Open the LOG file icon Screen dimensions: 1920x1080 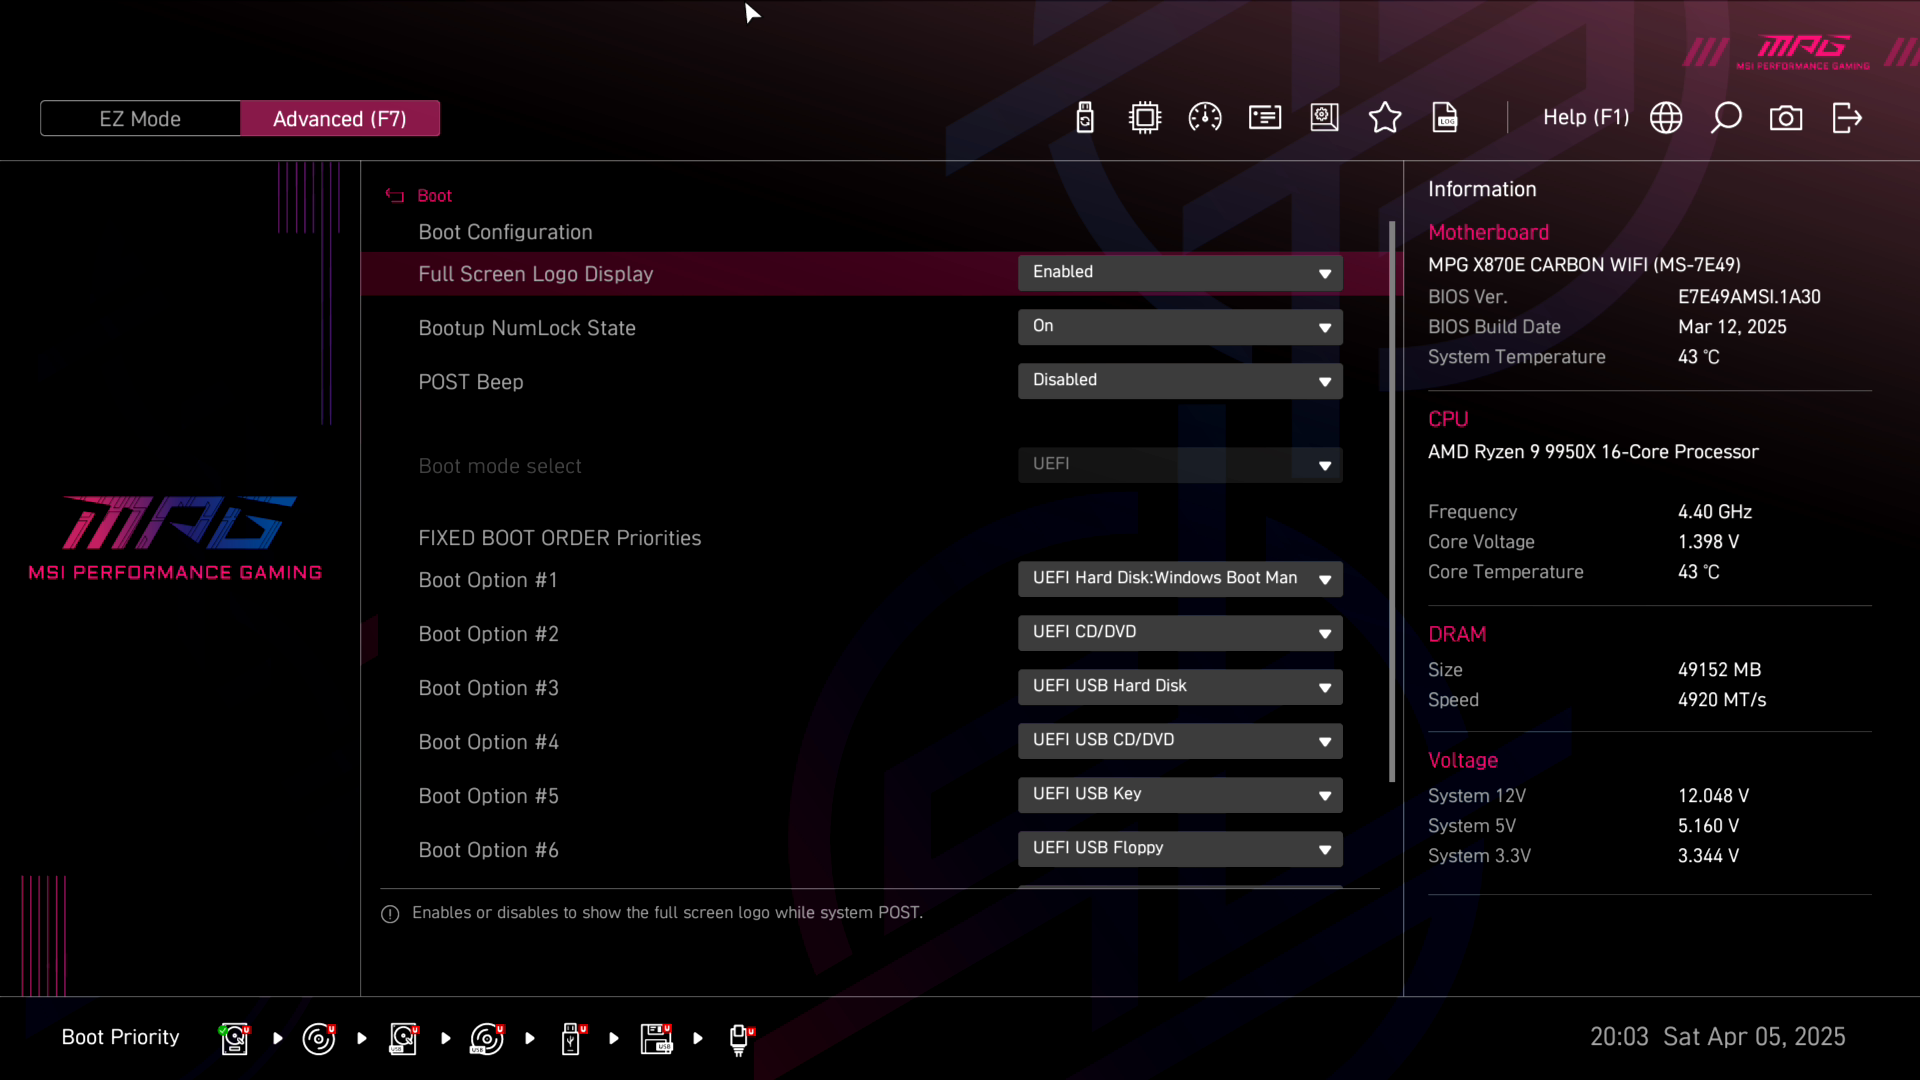point(1445,118)
